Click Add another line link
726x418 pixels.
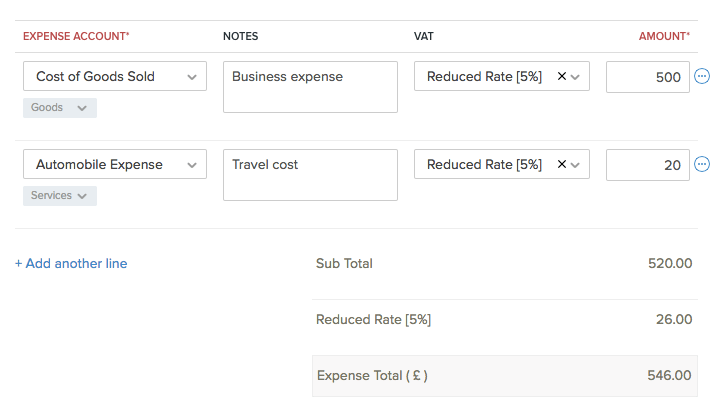point(71,264)
